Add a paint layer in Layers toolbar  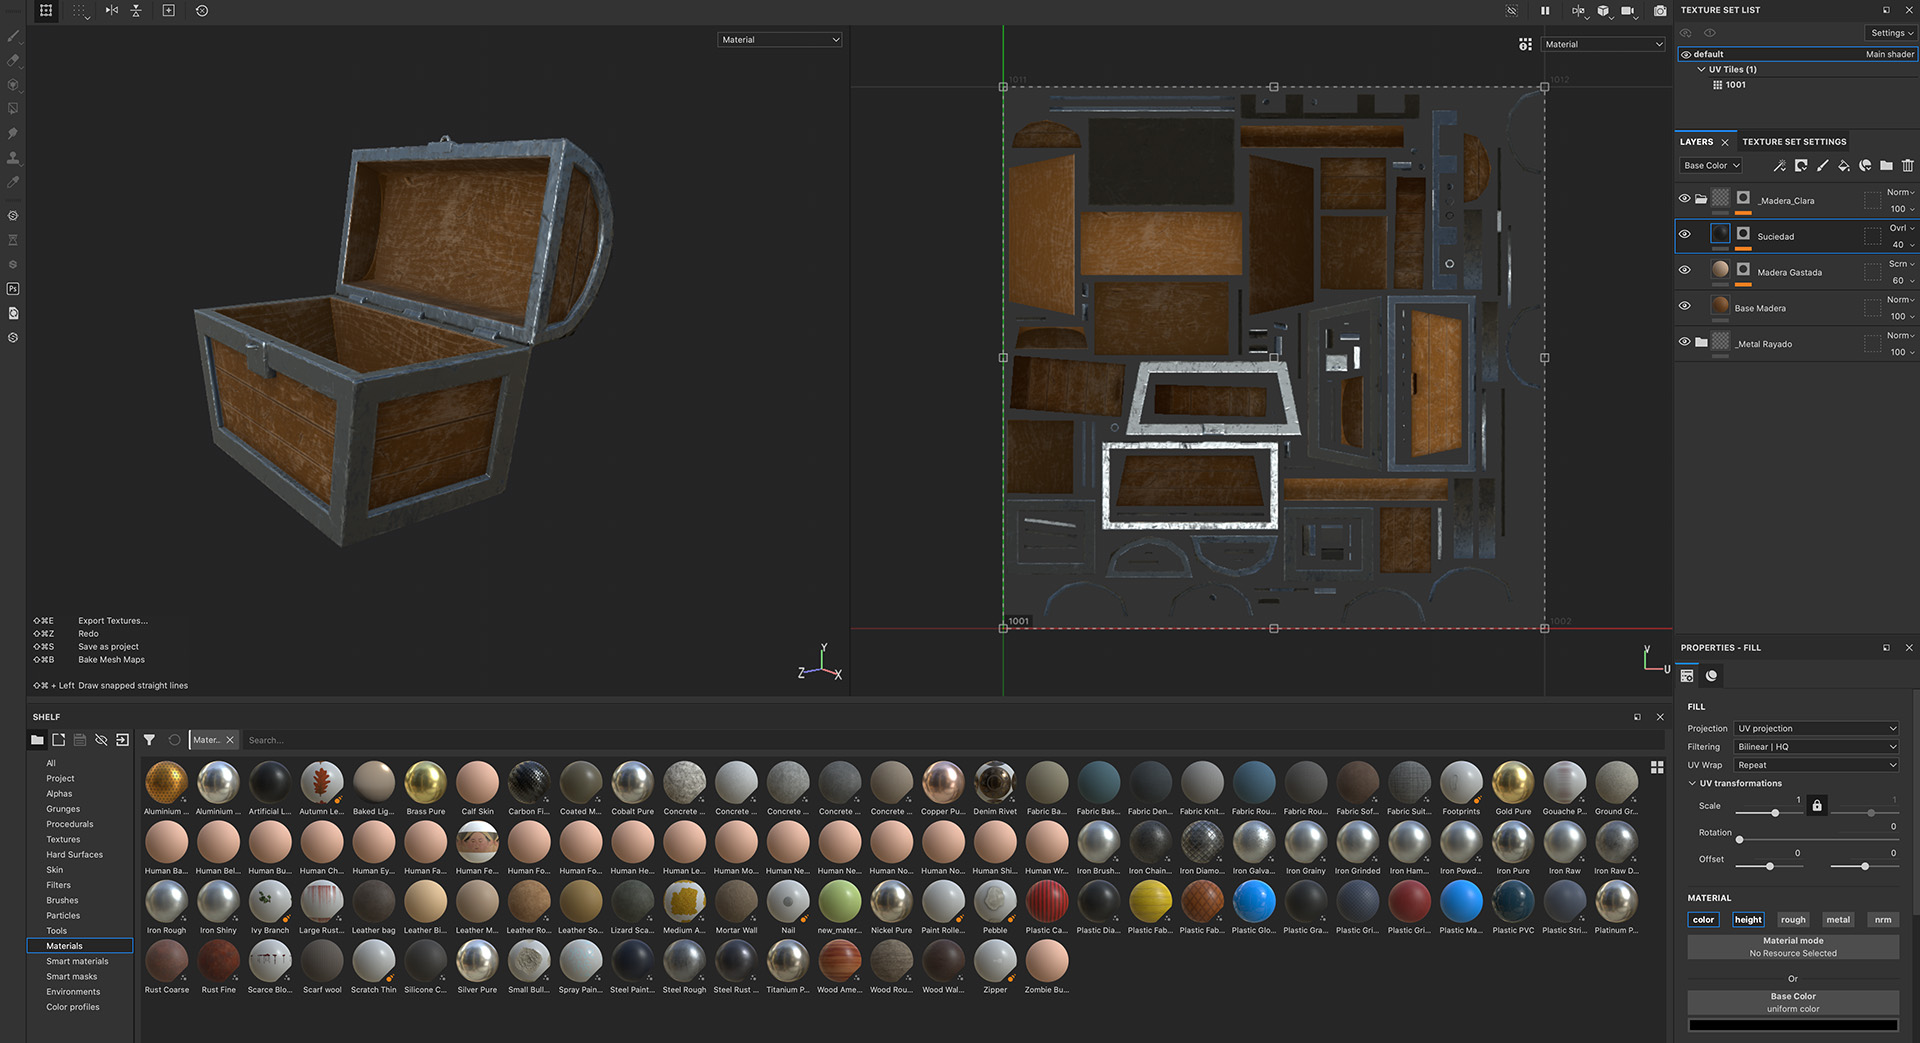1822,166
